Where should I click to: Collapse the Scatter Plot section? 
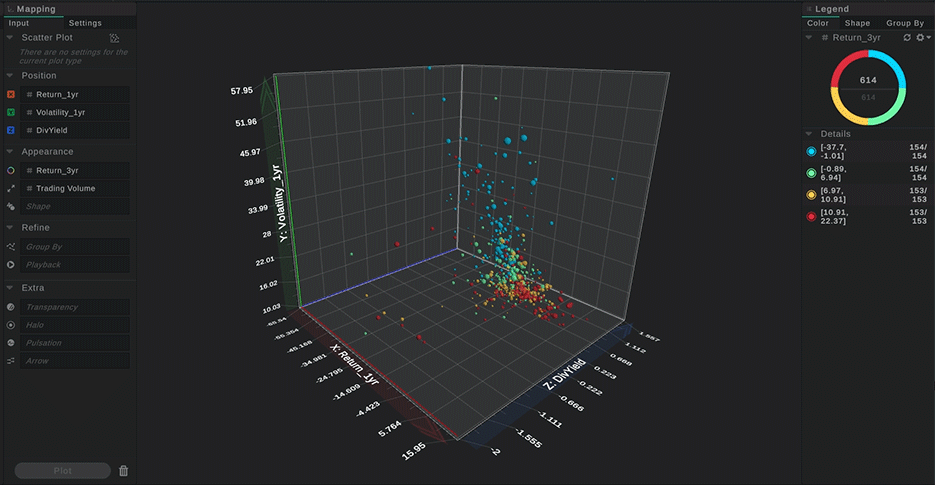(10, 38)
